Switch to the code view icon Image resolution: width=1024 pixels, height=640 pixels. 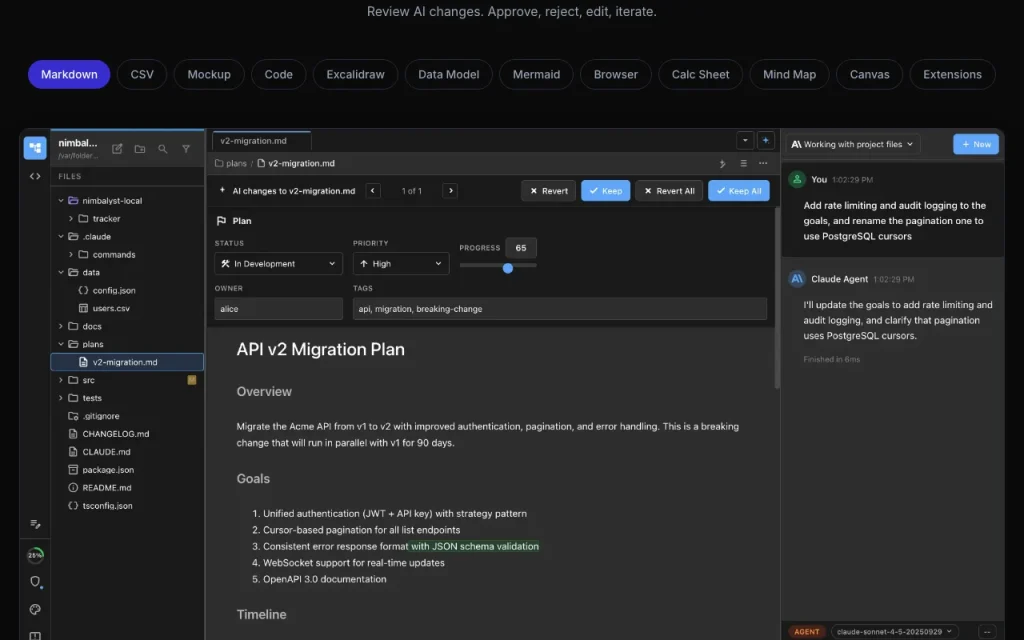pos(35,176)
